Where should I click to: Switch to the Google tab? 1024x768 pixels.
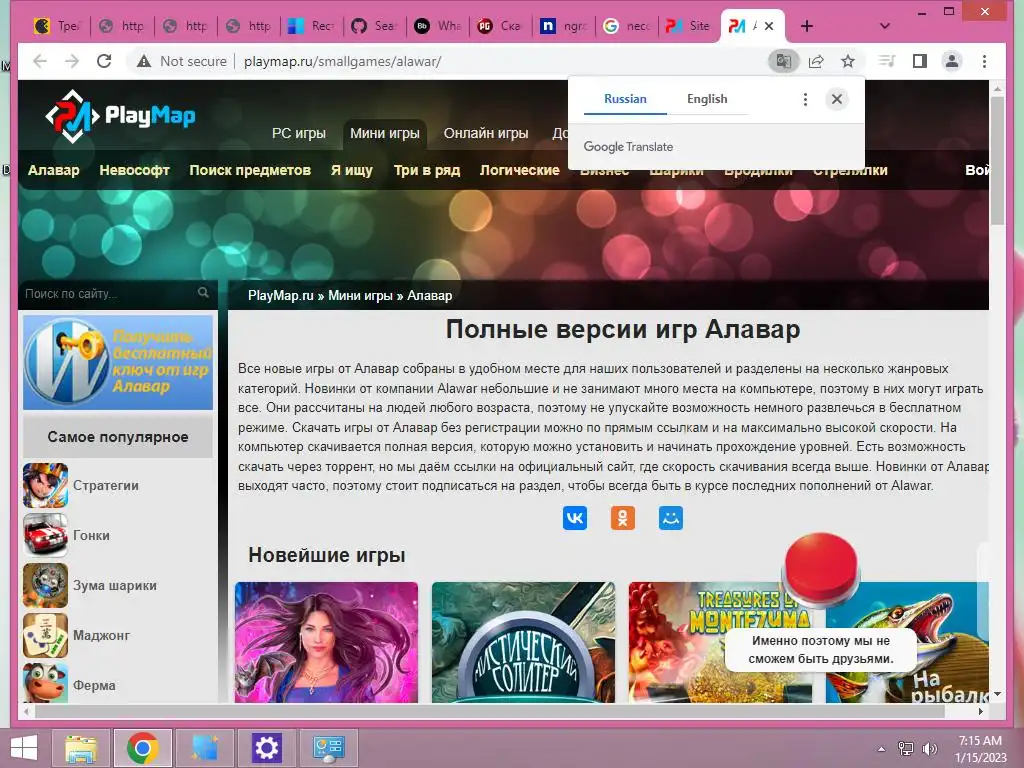[627, 26]
